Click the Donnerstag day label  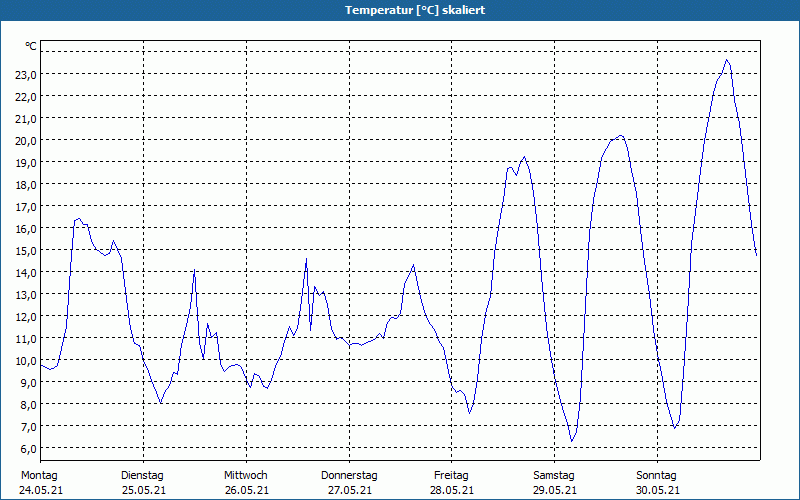click(349, 475)
